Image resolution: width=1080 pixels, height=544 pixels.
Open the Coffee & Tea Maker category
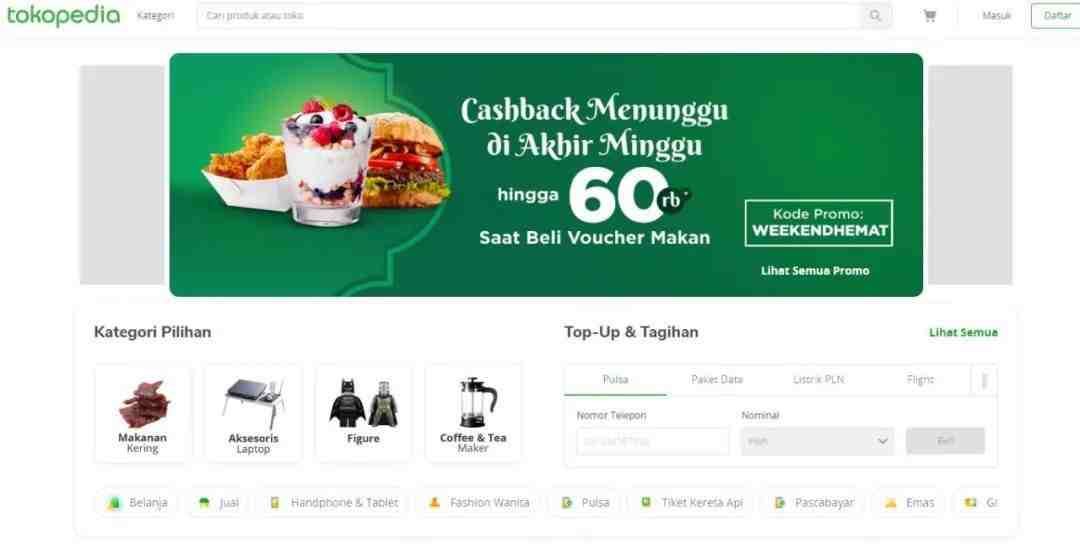click(x=473, y=414)
